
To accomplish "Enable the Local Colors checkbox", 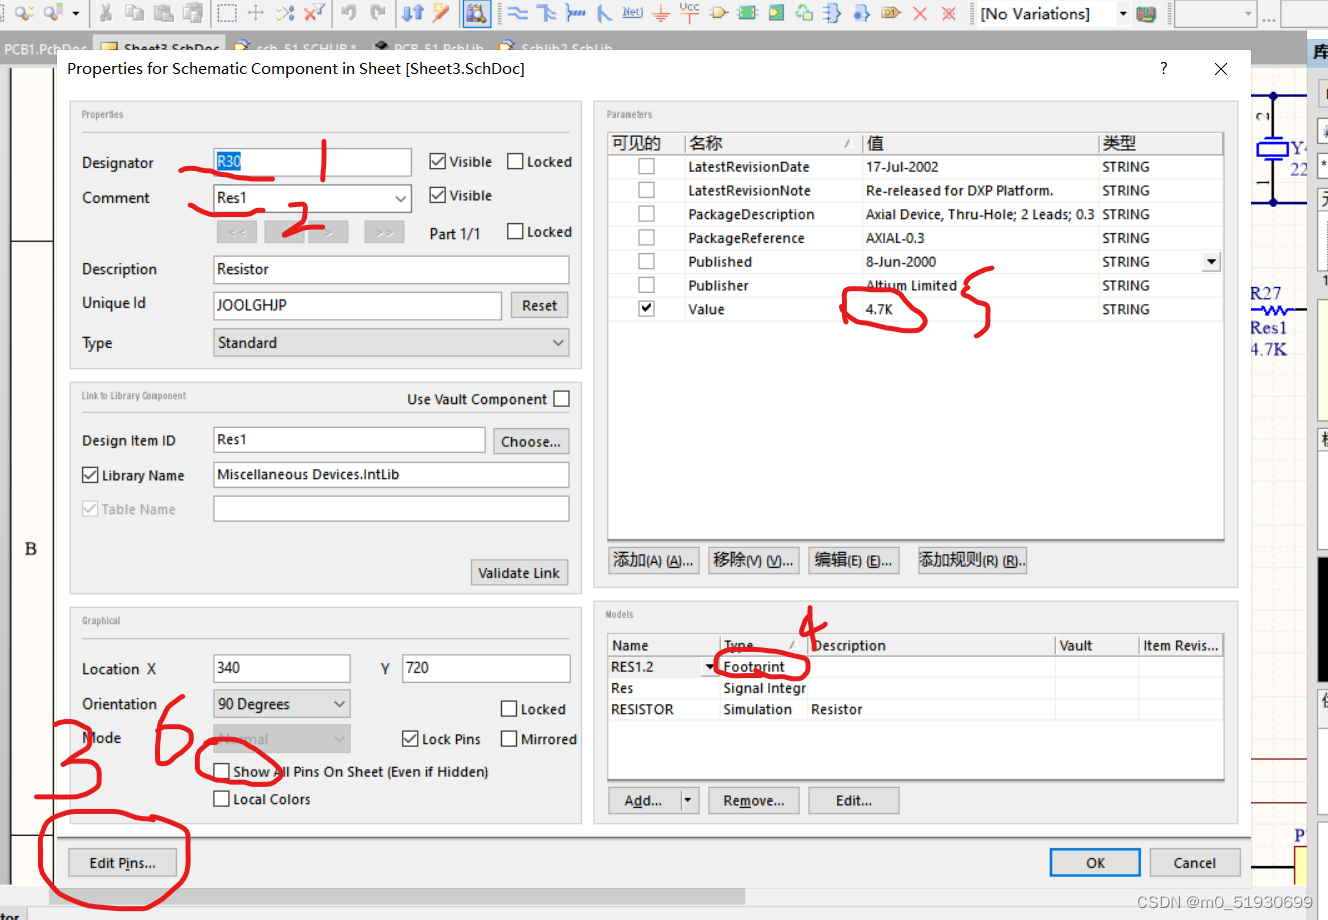I will tap(222, 799).
